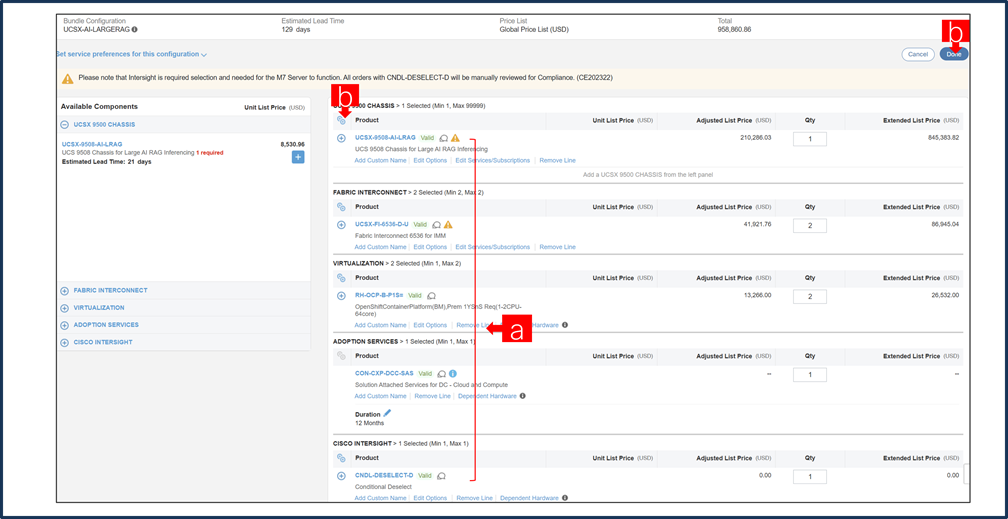1008x519 pixels.
Task: Expand ADOPTION SERVICES in Available Components
Action: [64, 325]
